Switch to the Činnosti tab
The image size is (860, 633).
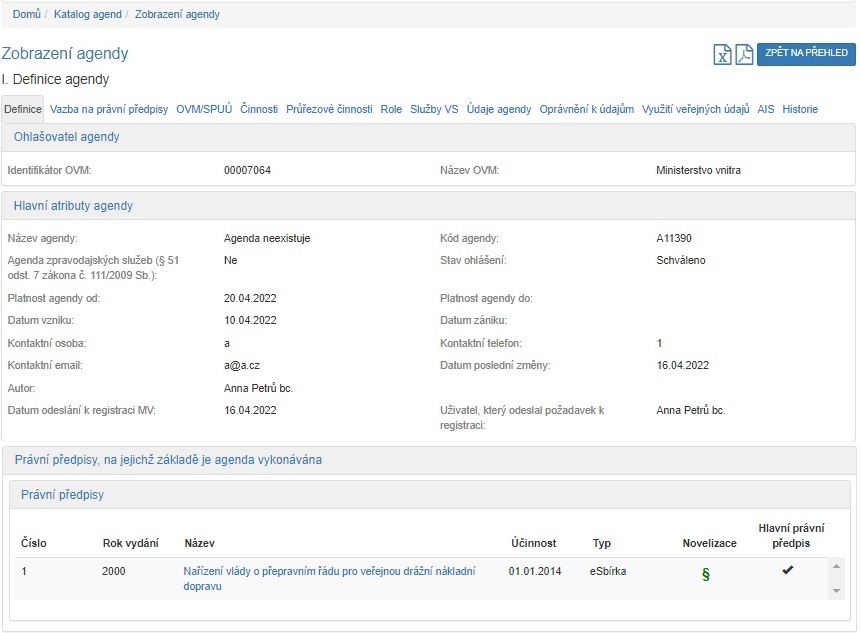pos(259,109)
